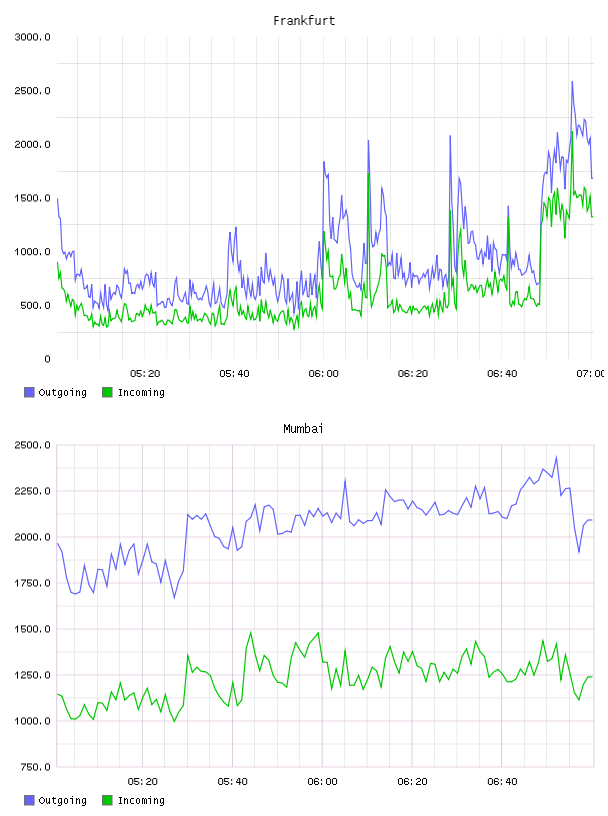Click the 0 y-axis label on Frankfurt
Image resolution: width=608 pixels, height=816 pixels.
click(47, 359)
